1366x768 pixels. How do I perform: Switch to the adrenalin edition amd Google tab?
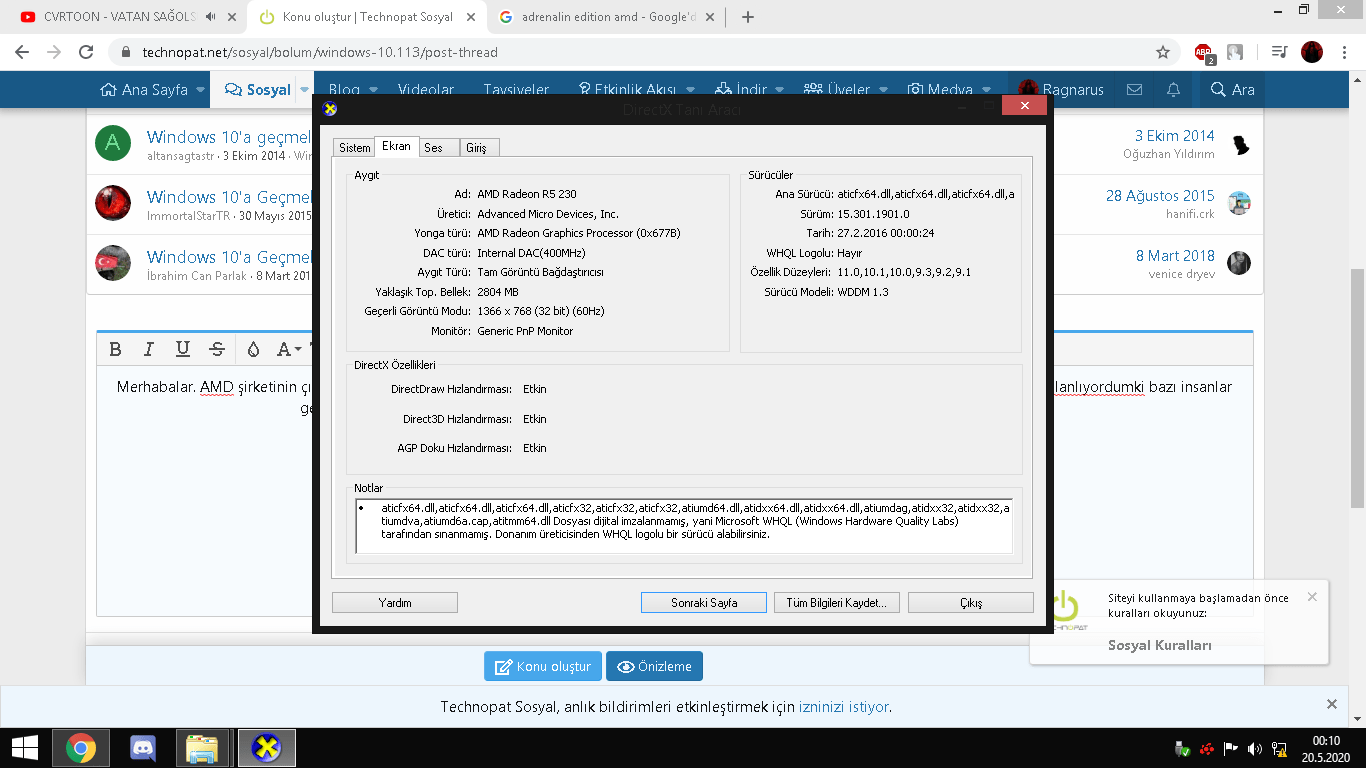pos(606,17)
